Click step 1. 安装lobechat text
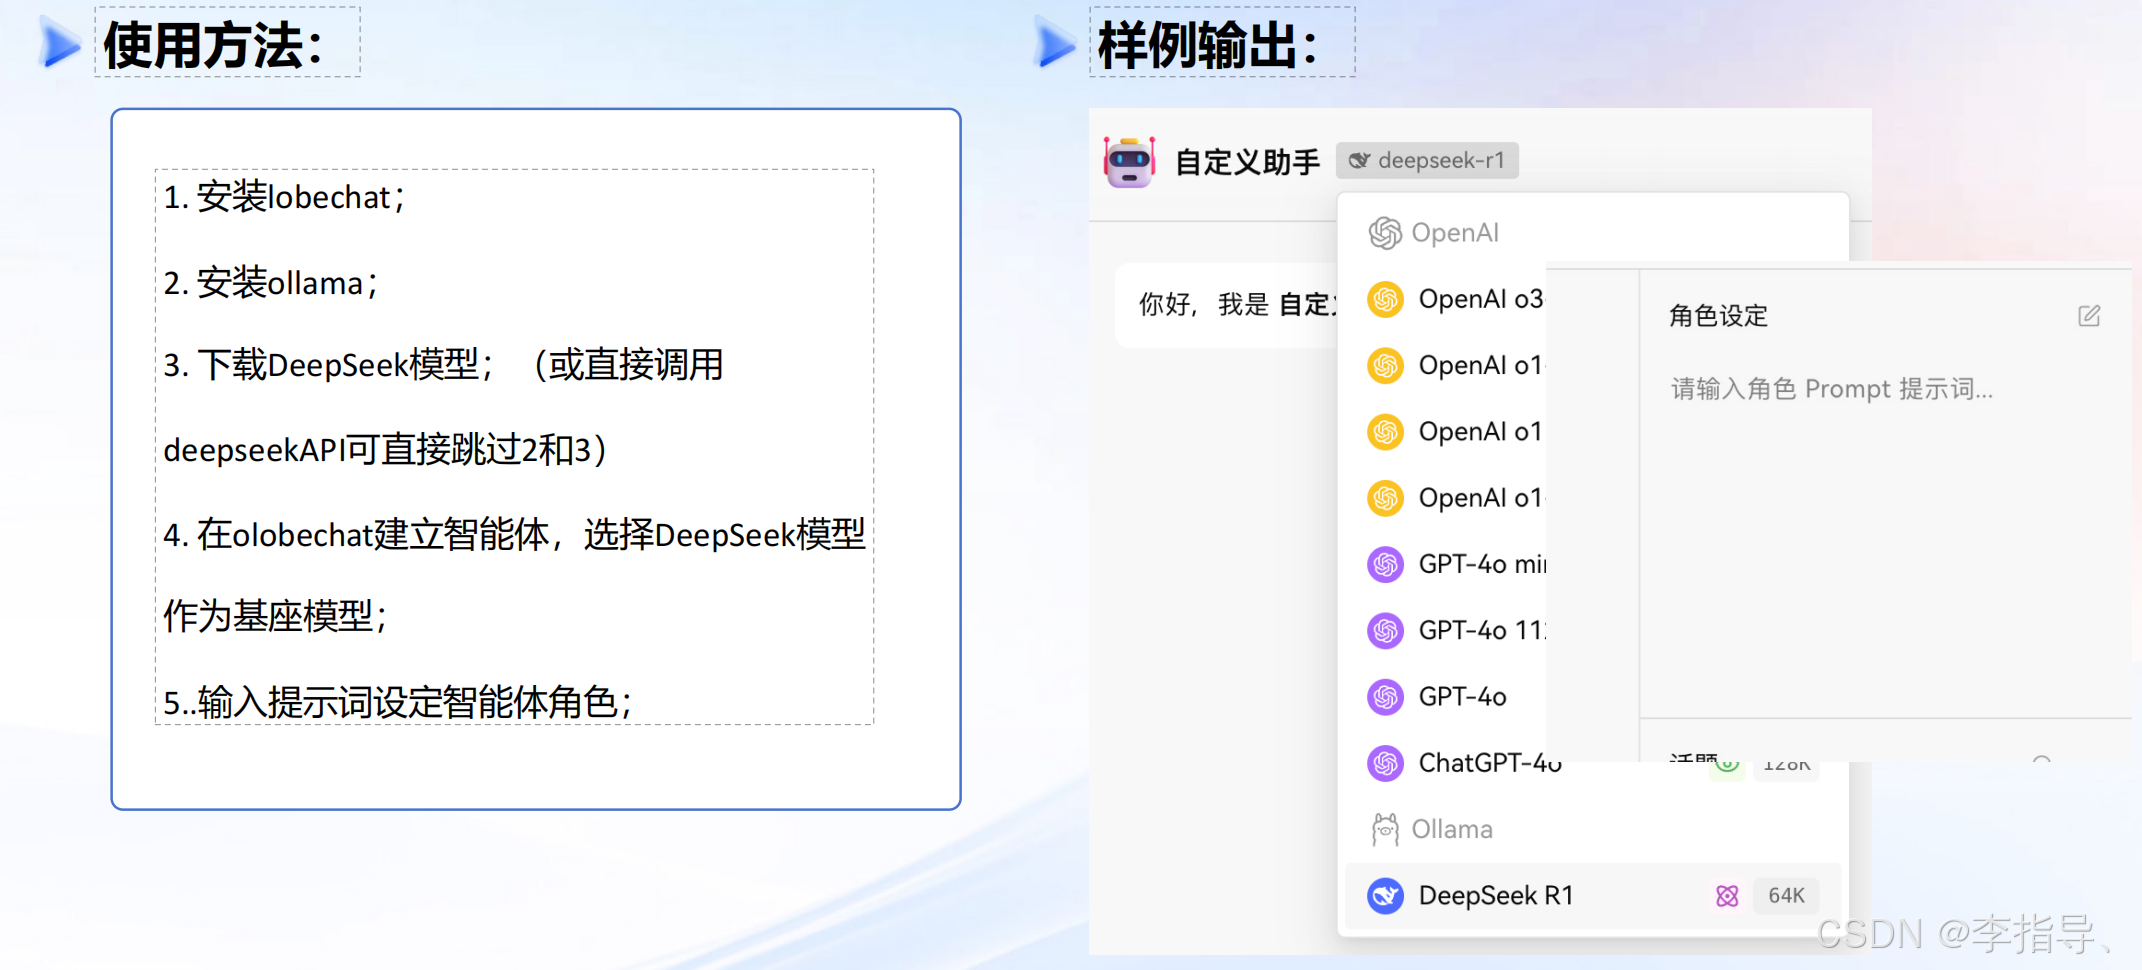This screenshot has width=2142, height=970. [x=284, y=198]
